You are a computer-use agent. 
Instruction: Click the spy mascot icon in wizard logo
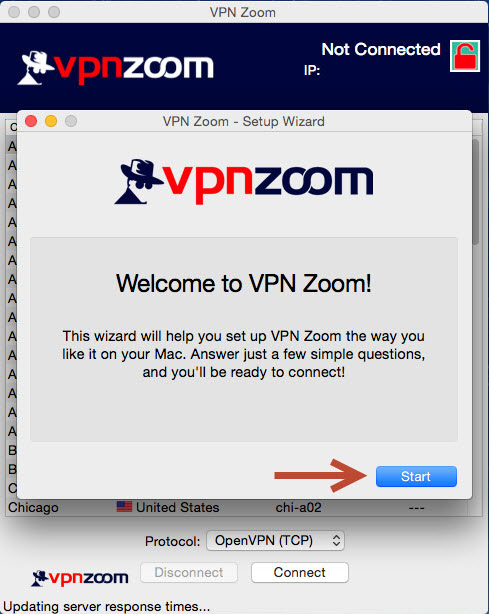[x=137, y=181]
